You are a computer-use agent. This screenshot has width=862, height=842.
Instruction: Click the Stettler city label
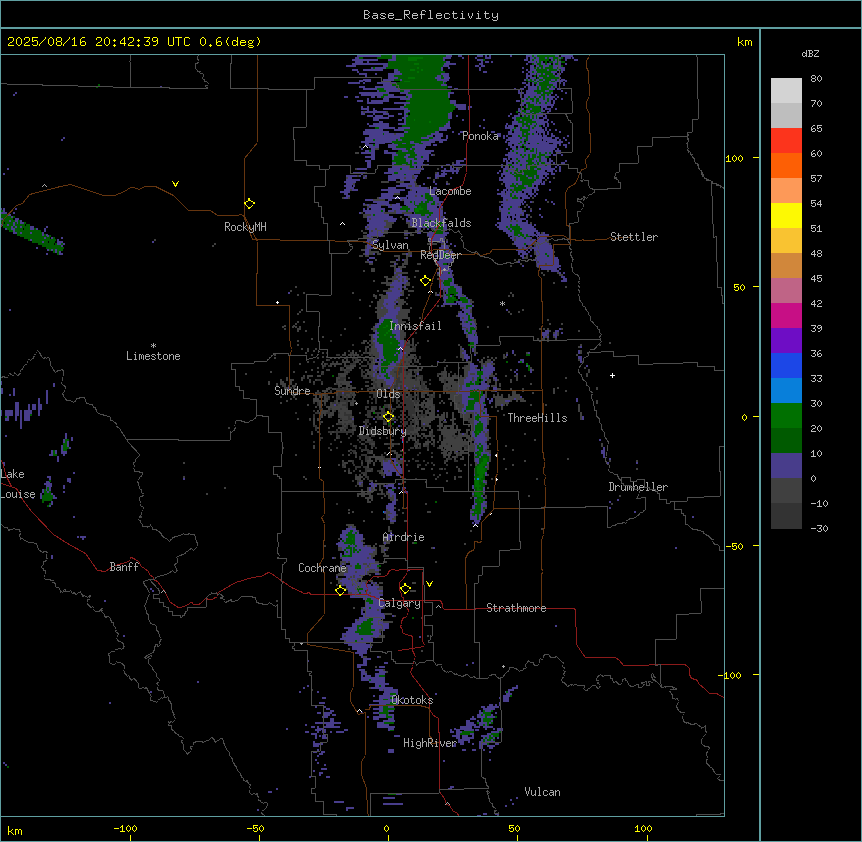point(634,237)
